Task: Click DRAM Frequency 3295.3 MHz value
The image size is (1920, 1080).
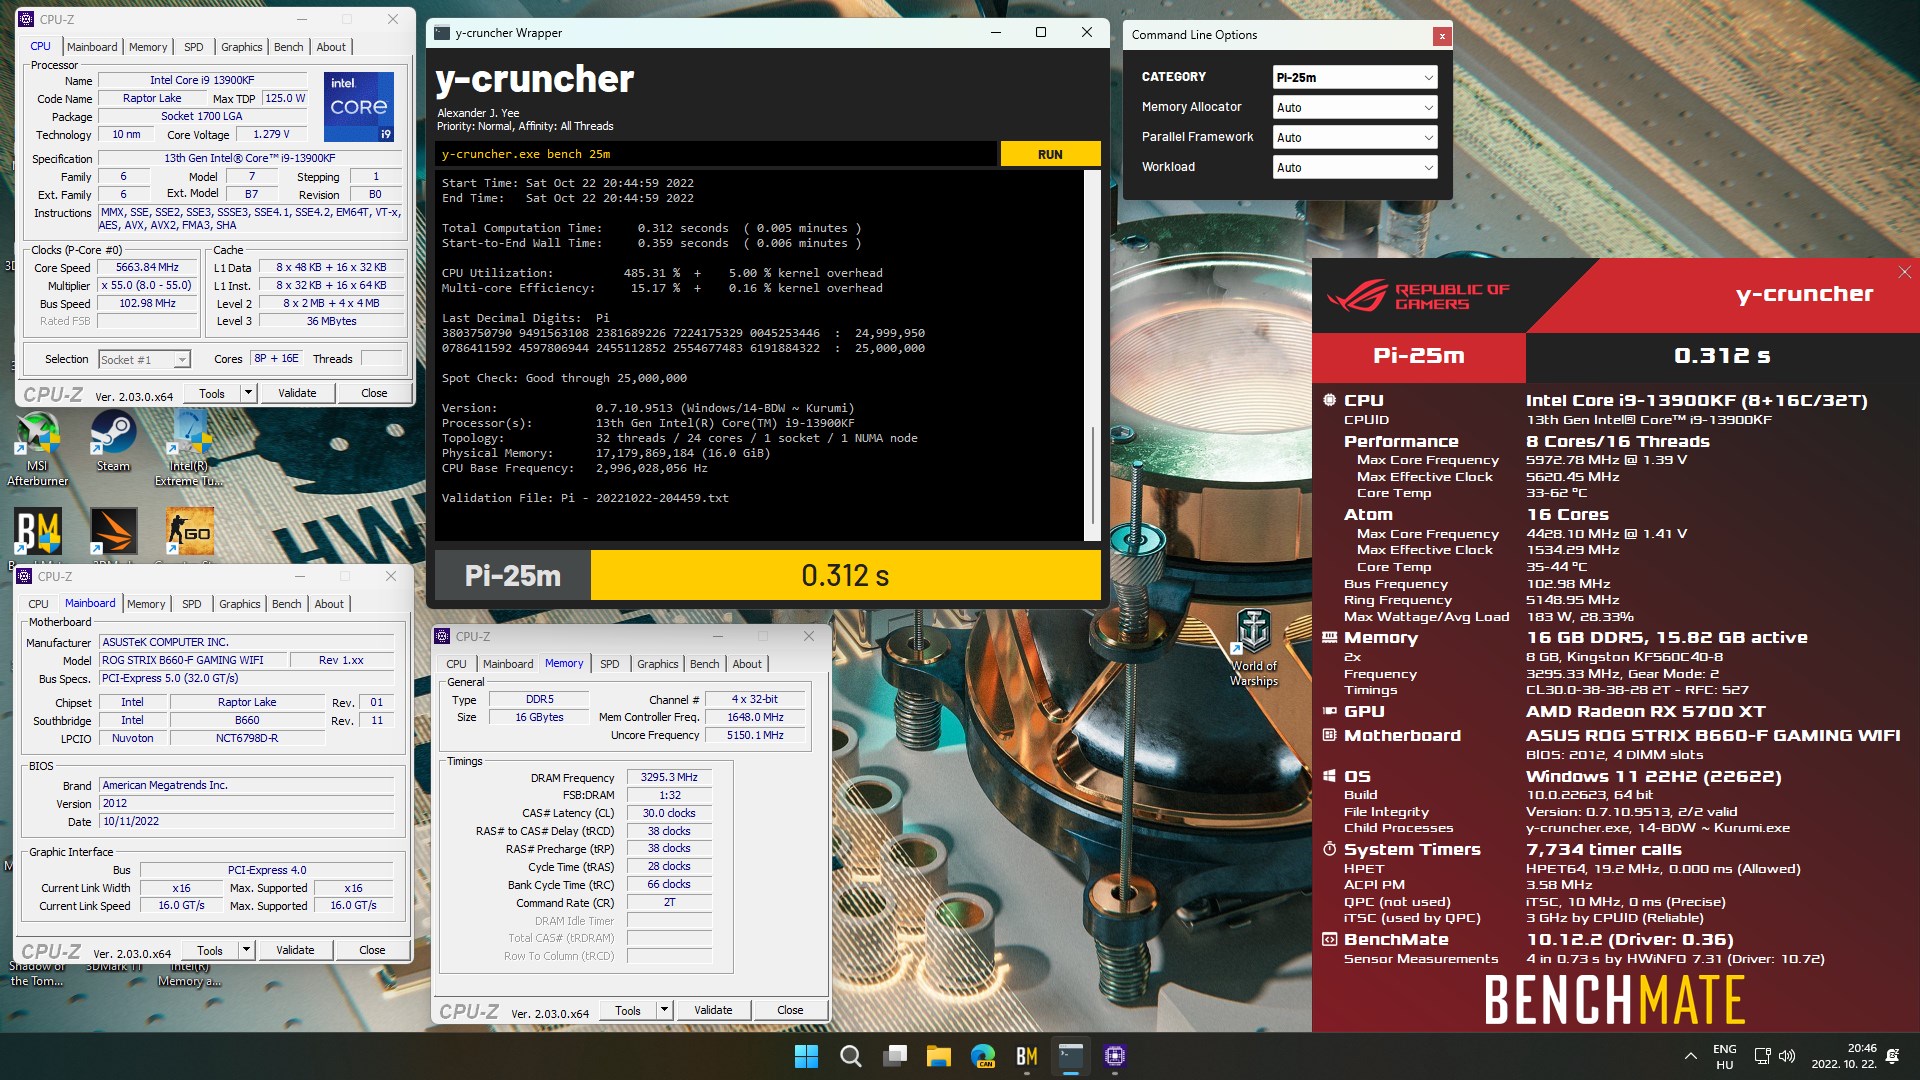Action: 669,777
